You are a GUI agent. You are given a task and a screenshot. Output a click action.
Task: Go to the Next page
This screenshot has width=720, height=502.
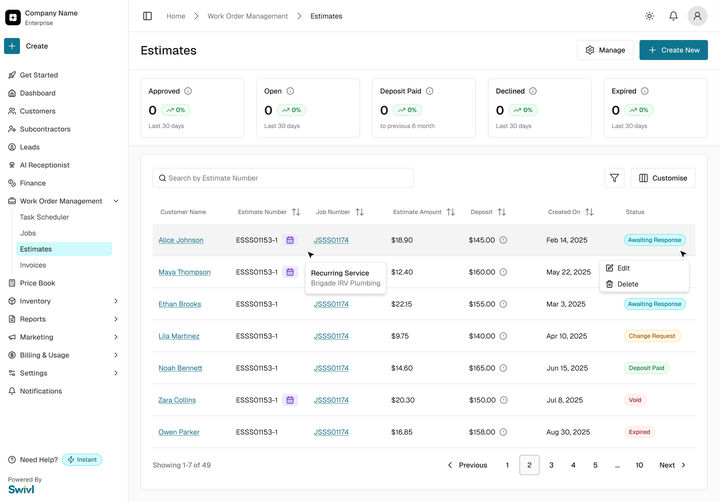tap(672, 465)
